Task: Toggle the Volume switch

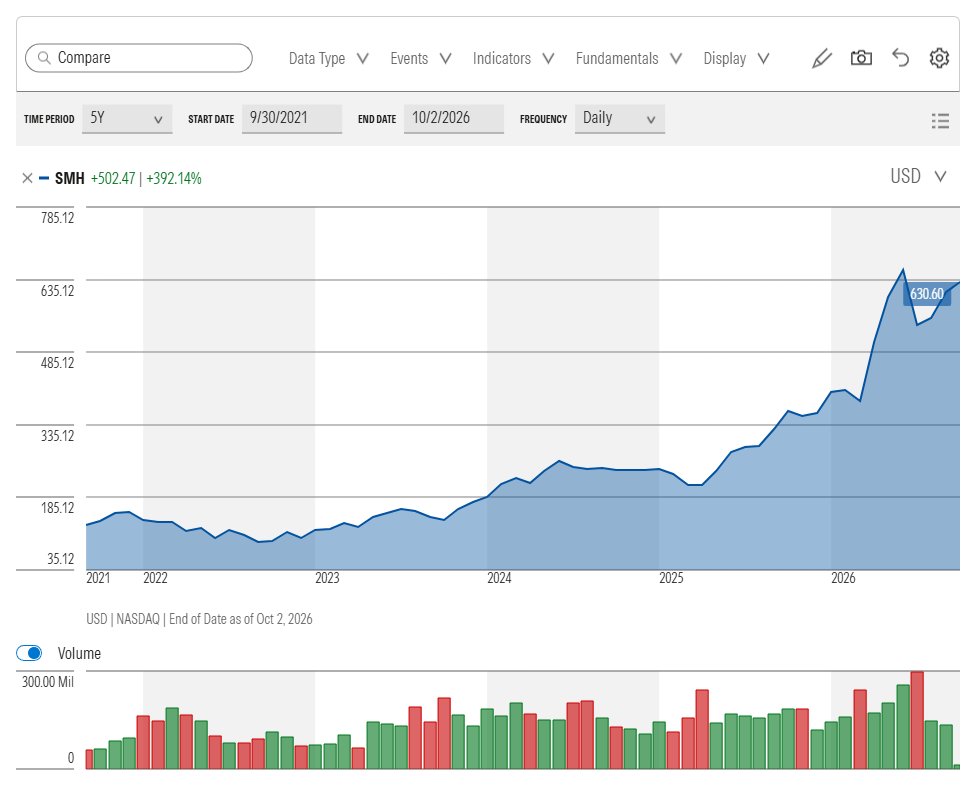Action: (x=29, y=652)
